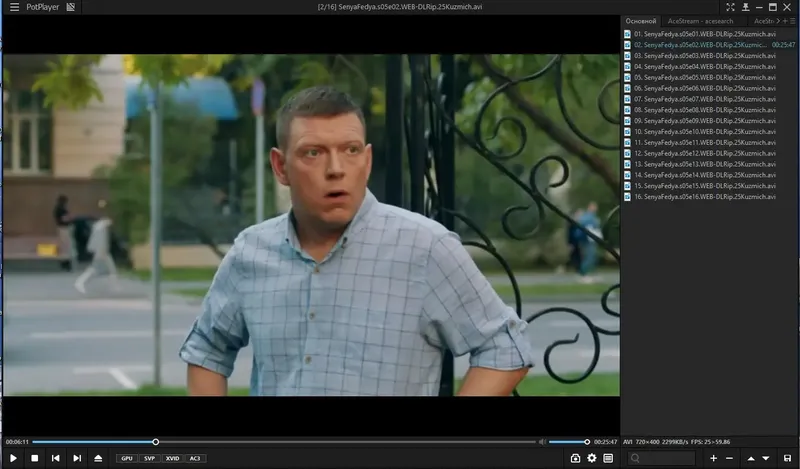Save the playlist with the disk icon
The height and width of the screenshot is (469, 800).
[x=787, y=458]
